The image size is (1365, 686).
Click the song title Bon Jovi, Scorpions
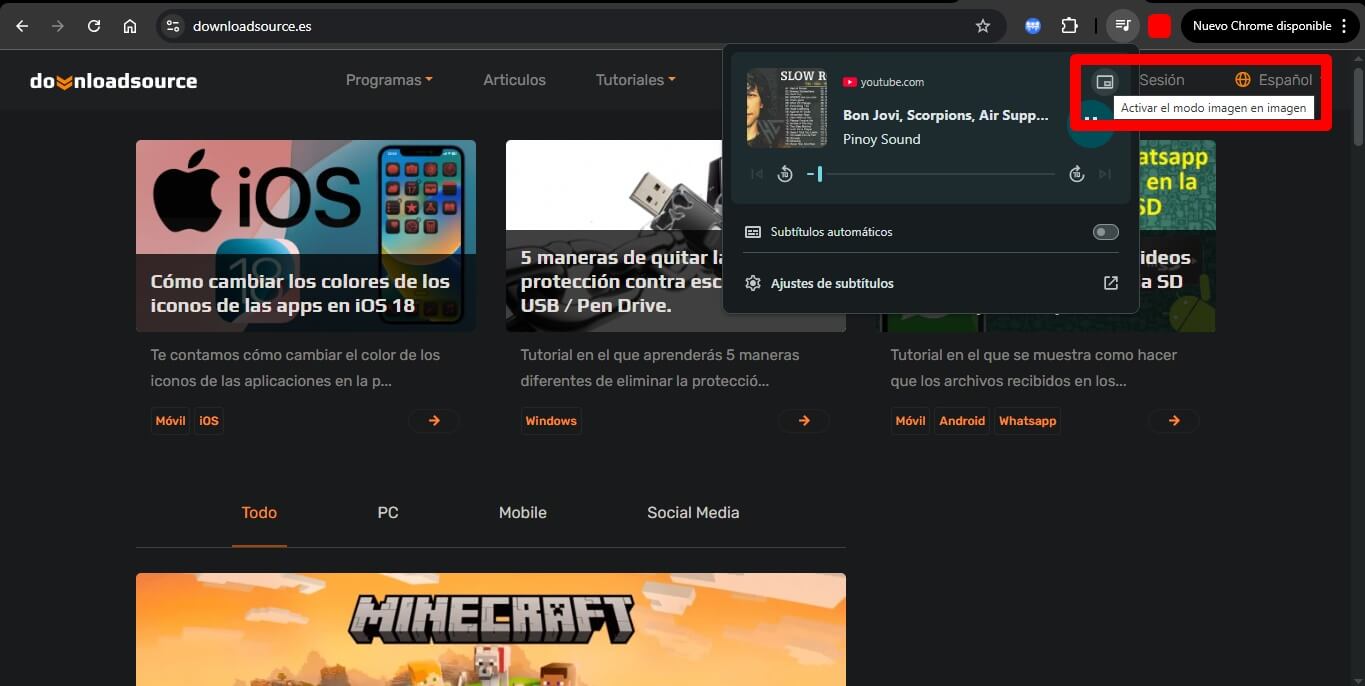945,115
